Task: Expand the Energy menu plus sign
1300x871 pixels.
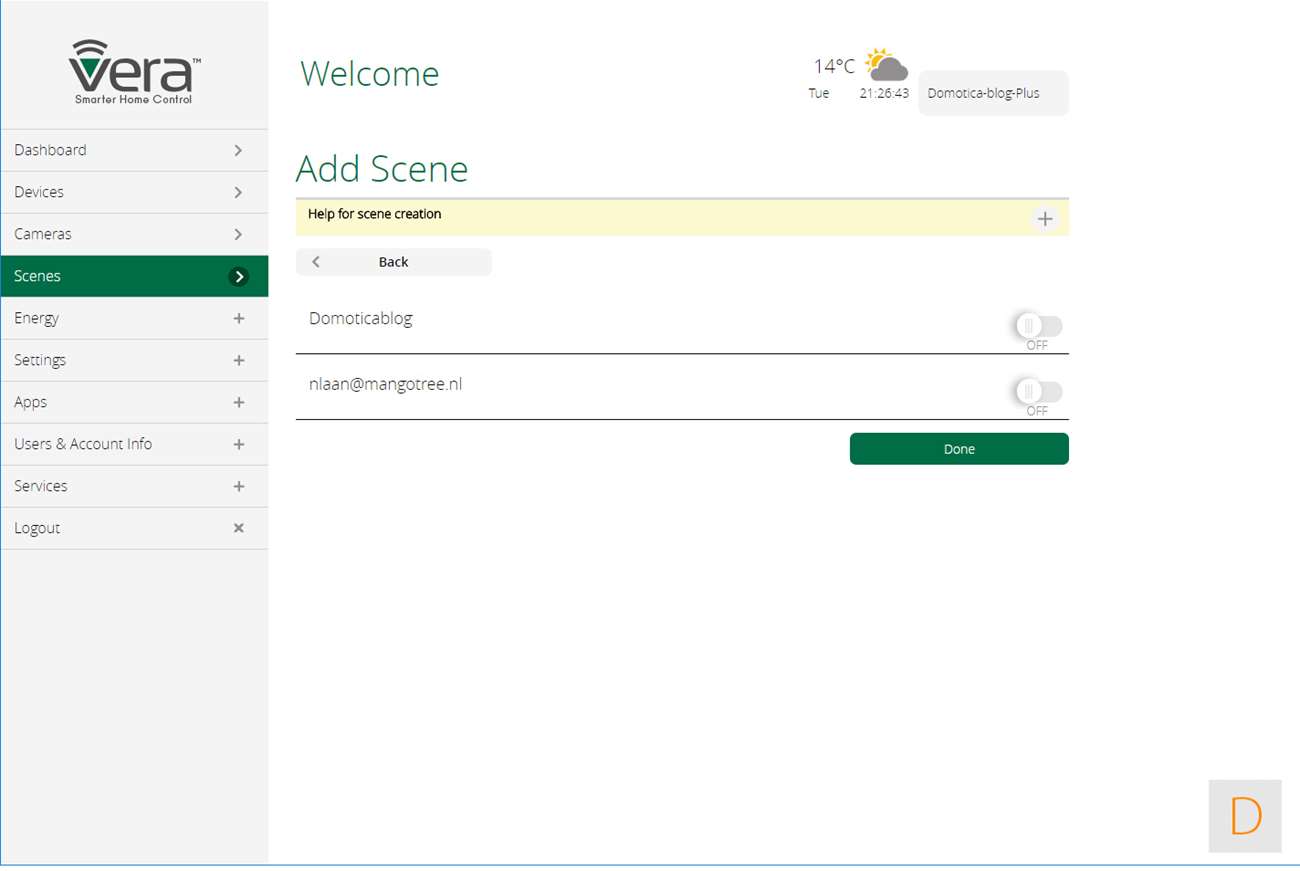Action: tap(238, 318)
